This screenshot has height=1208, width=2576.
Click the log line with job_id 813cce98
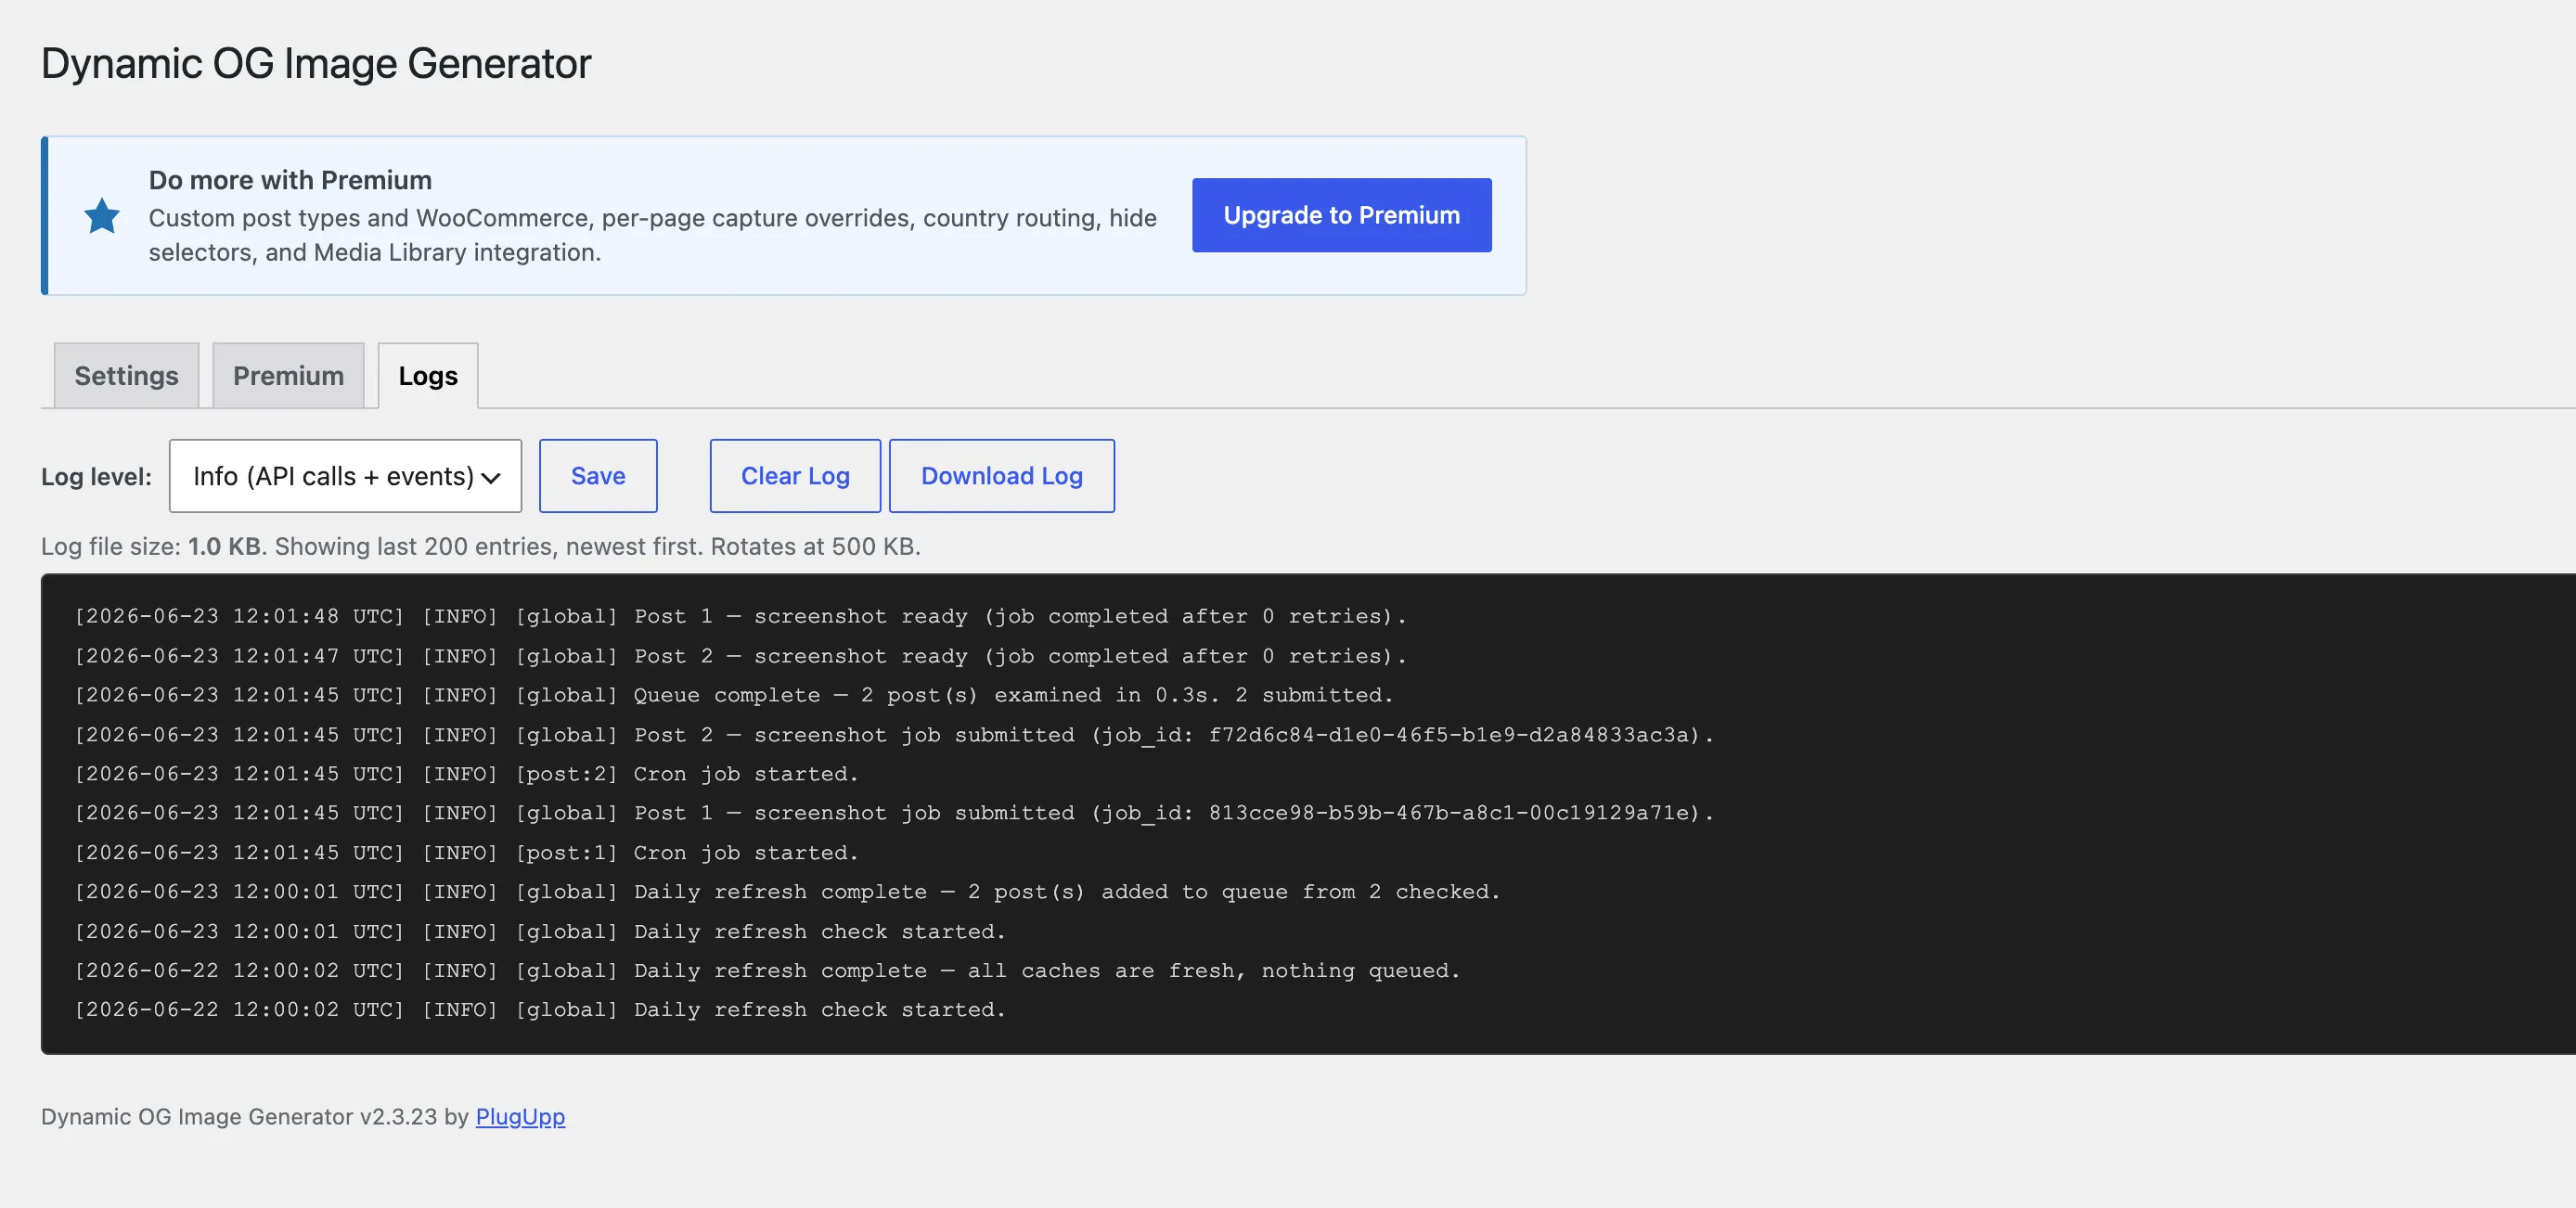coord(894,813)
